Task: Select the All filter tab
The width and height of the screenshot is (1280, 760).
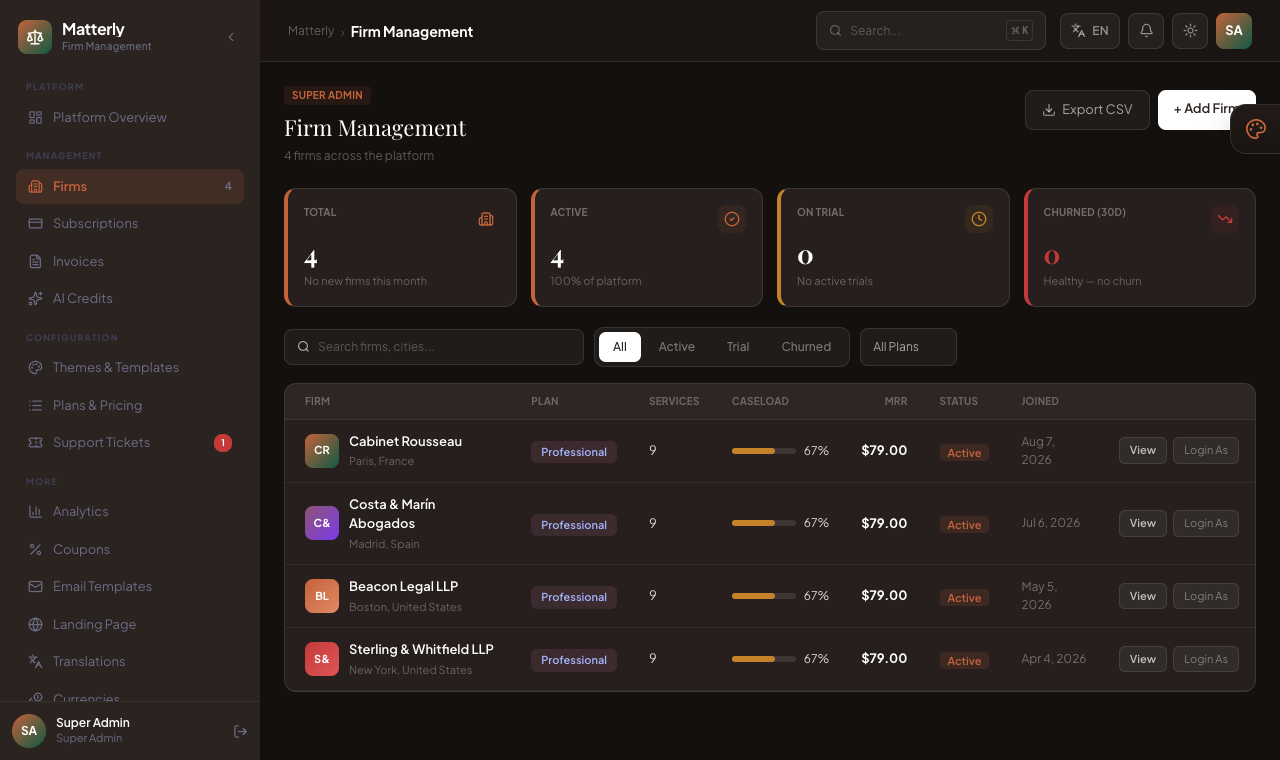Action: coord(620,347)
